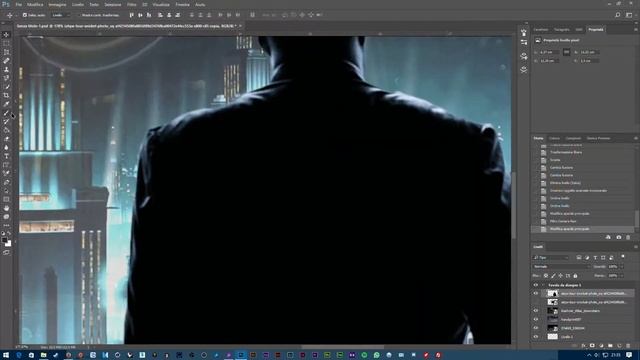
Task: Open the Modifica menu
Action: pos(35,4)
